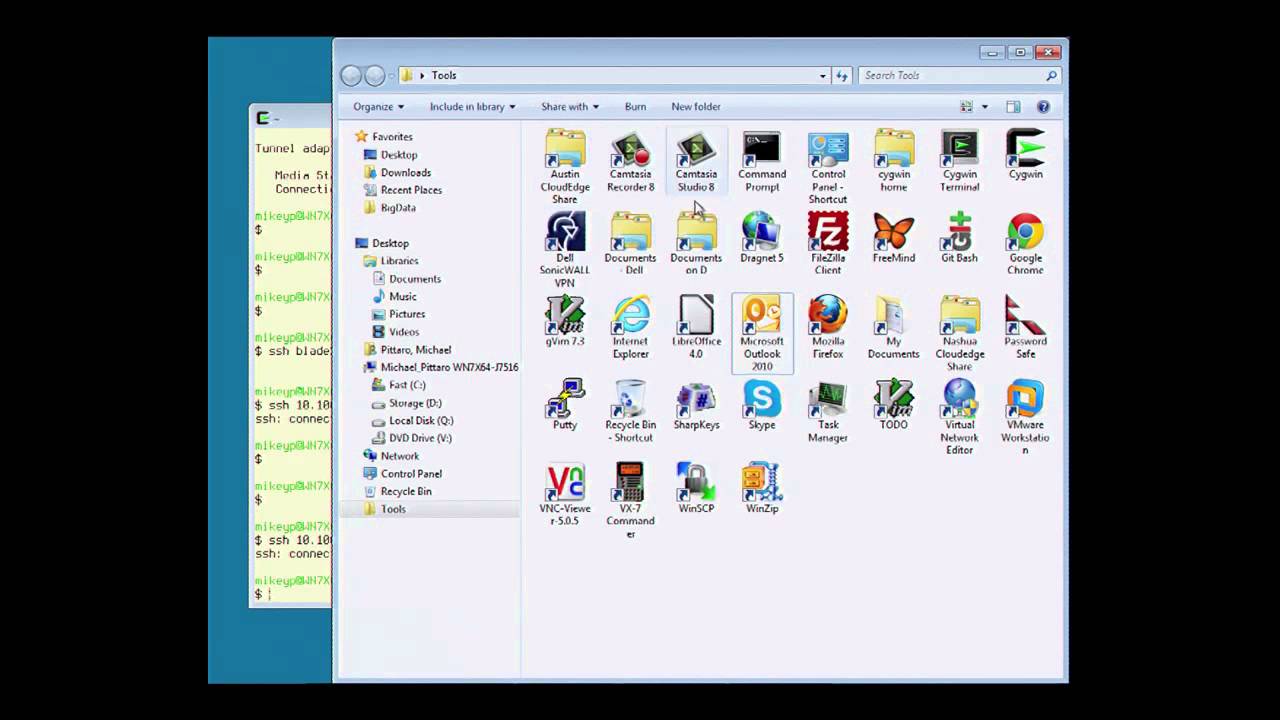Open the FileZilla Client shortcut
This screenshot has width=1280, height=720.
pos(828,244)
